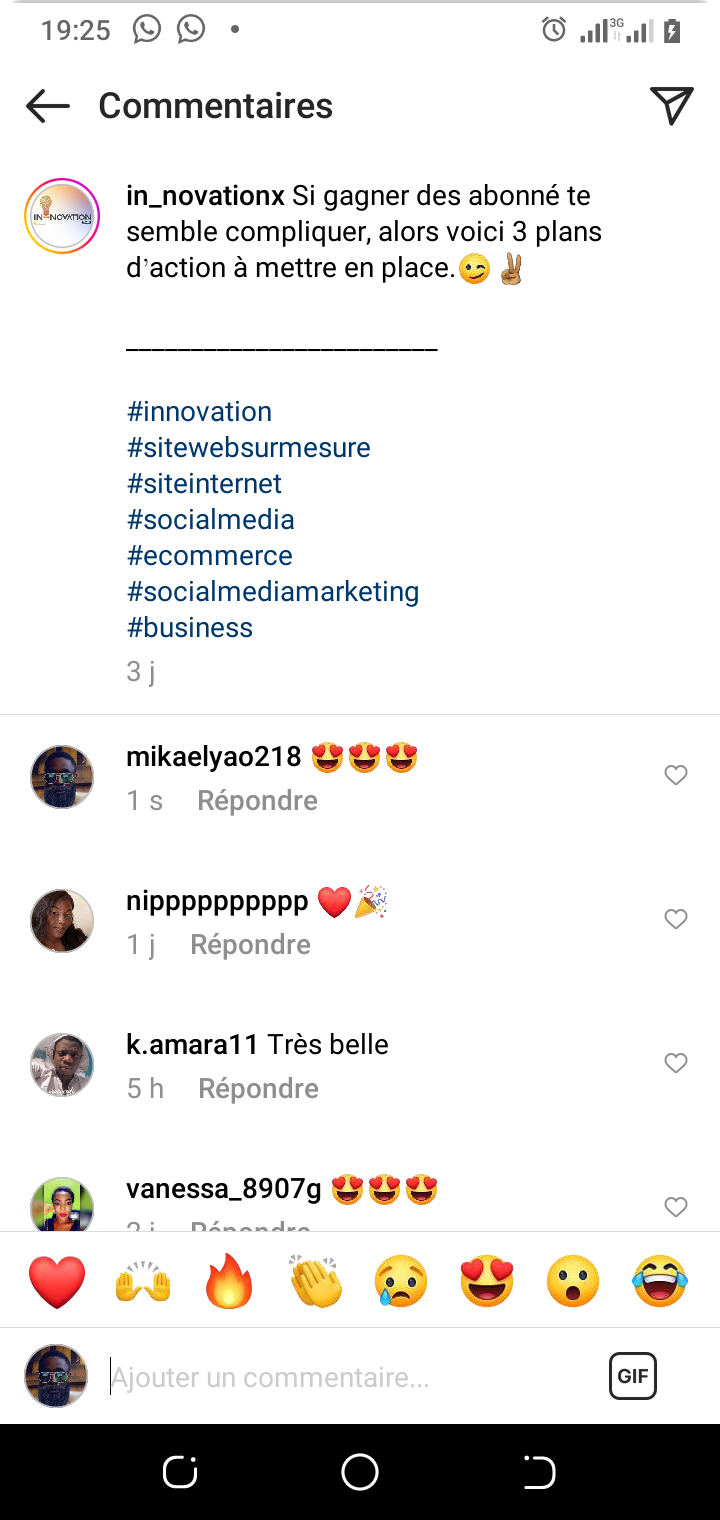Insert the raised hands quick emoji
720x1520 pixels.
pyautogui.click(x=144, y=1281)
